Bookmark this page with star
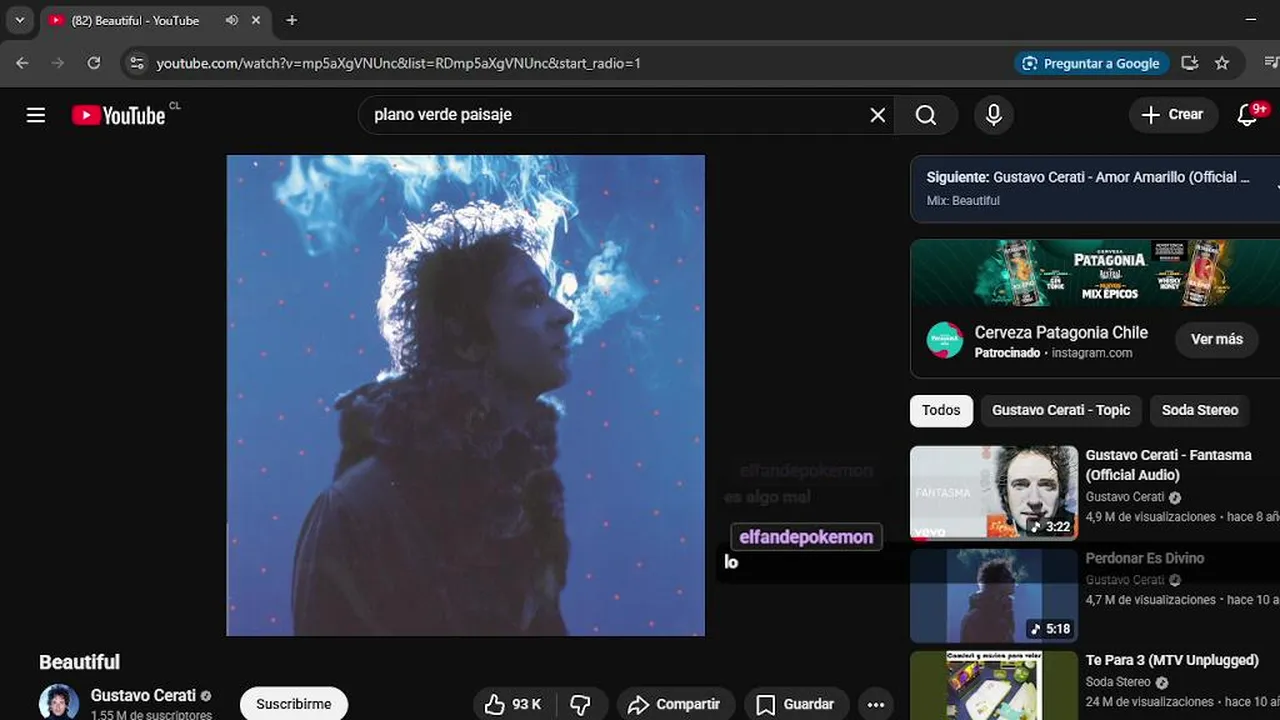This screenshot has width=1280, height=720. [x=1222, y=63]
